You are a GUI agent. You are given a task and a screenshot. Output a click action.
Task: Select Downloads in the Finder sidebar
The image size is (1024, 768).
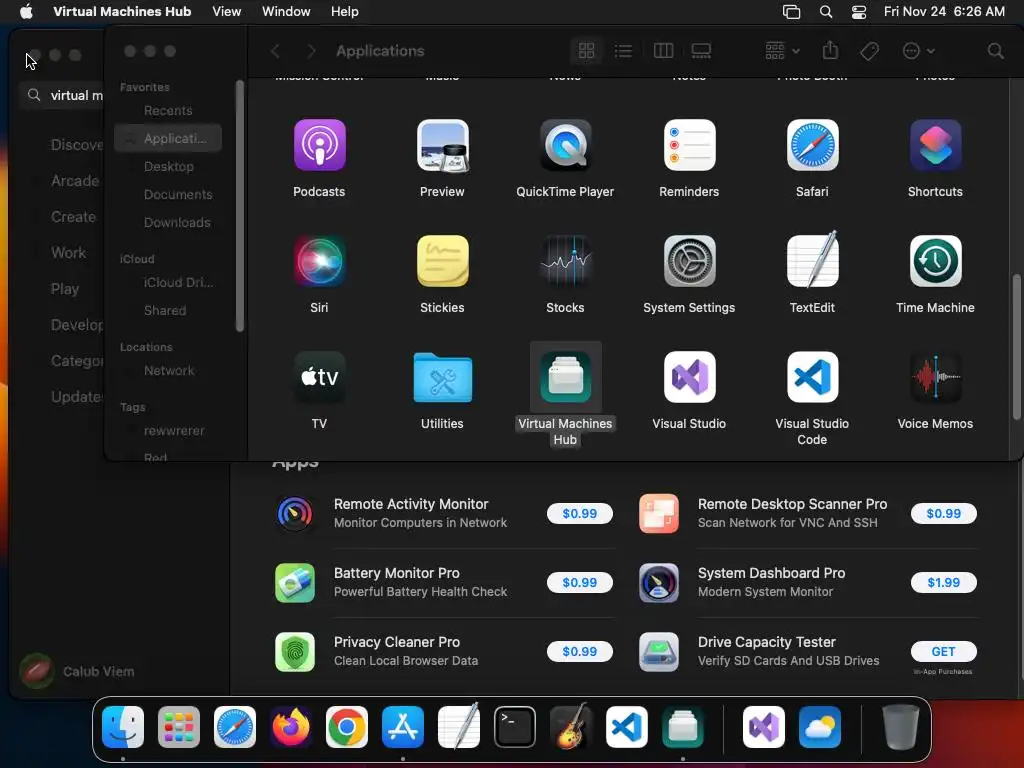coord(168,223)
